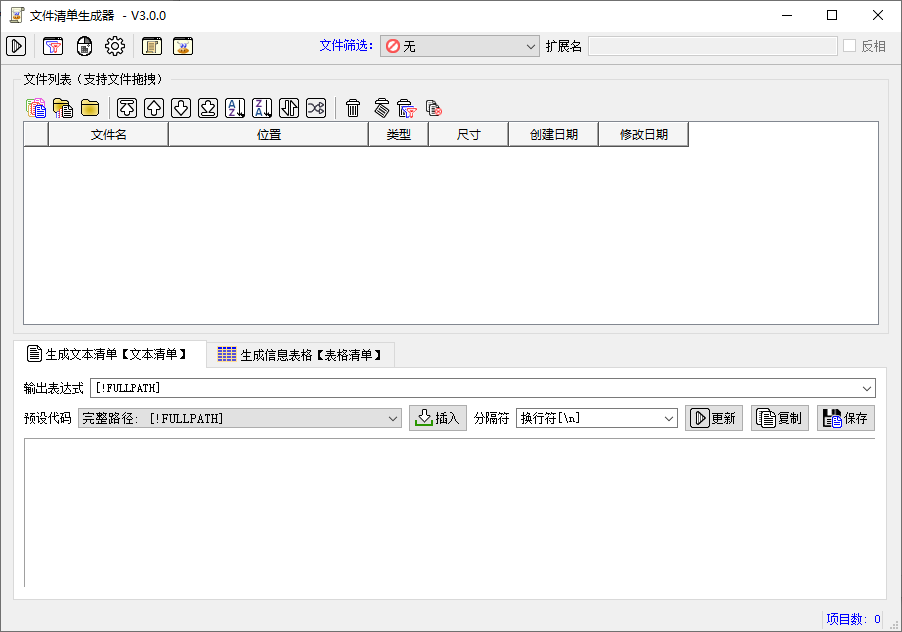The height and width of the screenshot is (632, 902).
Task: Shuffle the file list order randomly
Action: [316, 108]
